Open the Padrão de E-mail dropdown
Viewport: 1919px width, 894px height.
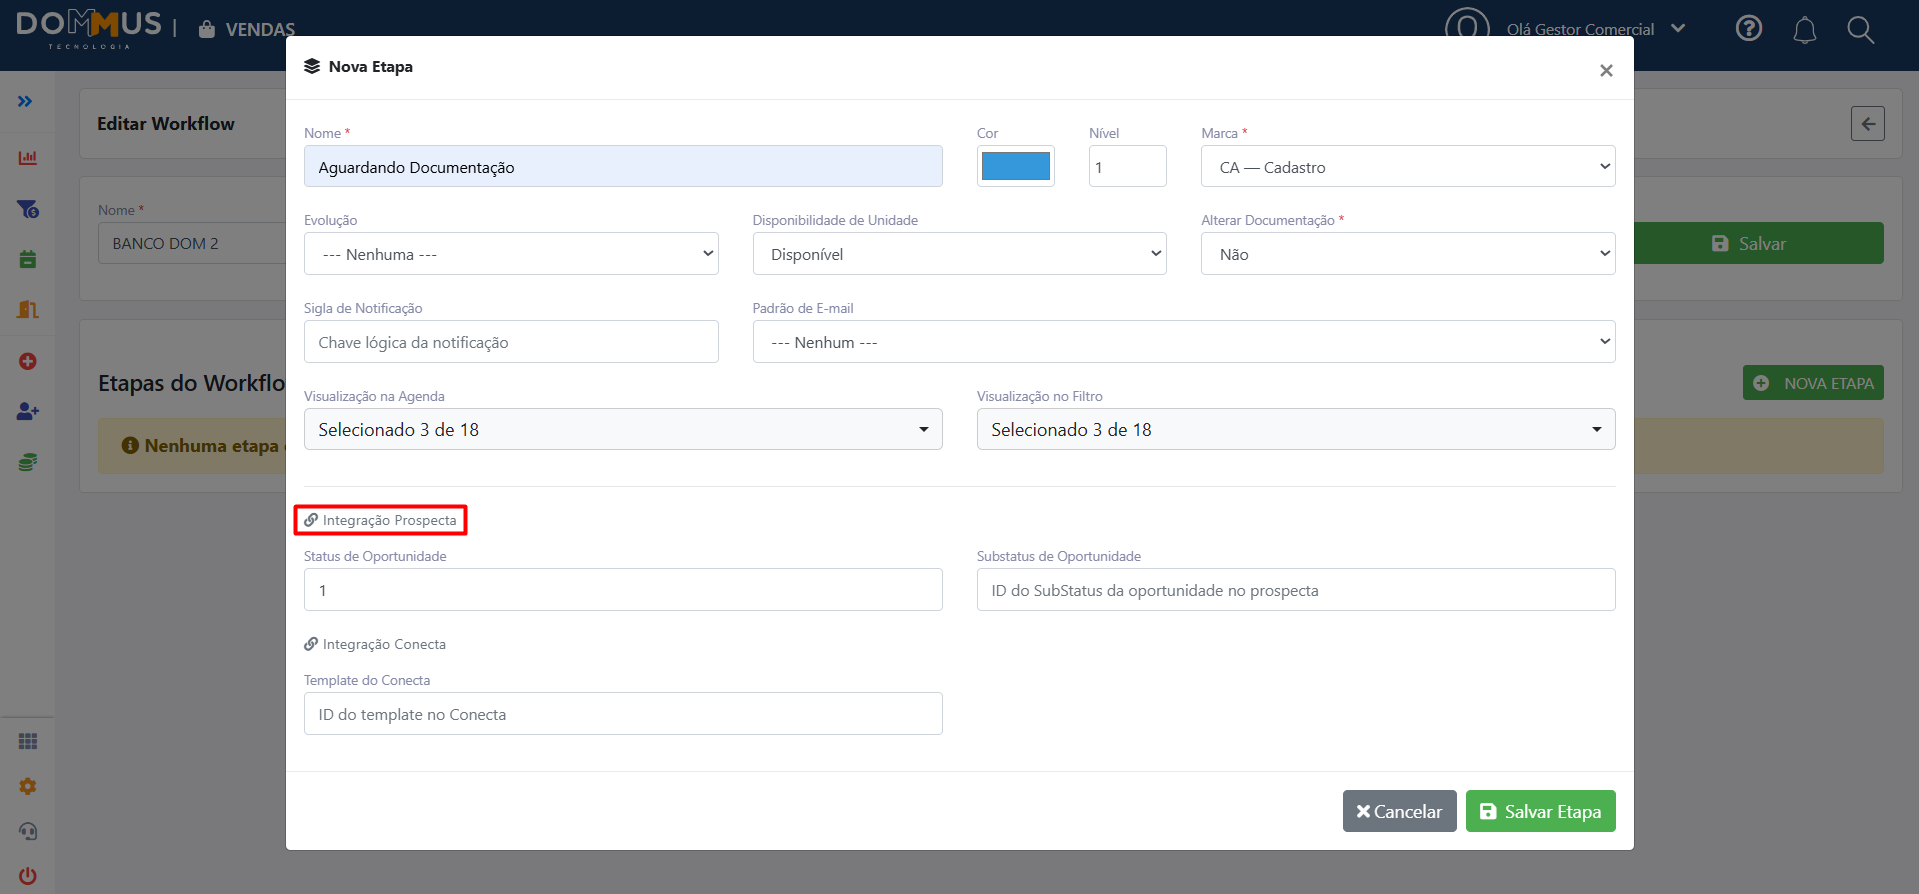[1184, 342]
